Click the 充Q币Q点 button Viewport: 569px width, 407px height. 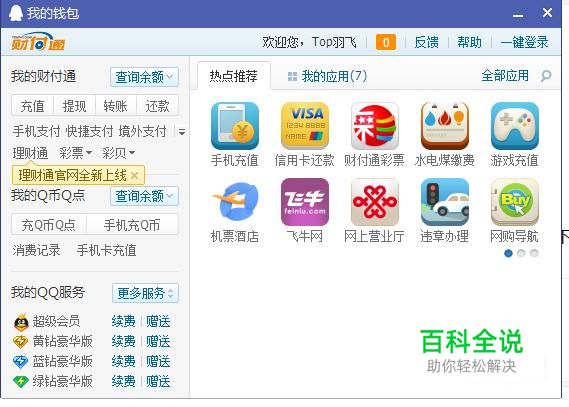pyautogui.click(x=49, y=225)
